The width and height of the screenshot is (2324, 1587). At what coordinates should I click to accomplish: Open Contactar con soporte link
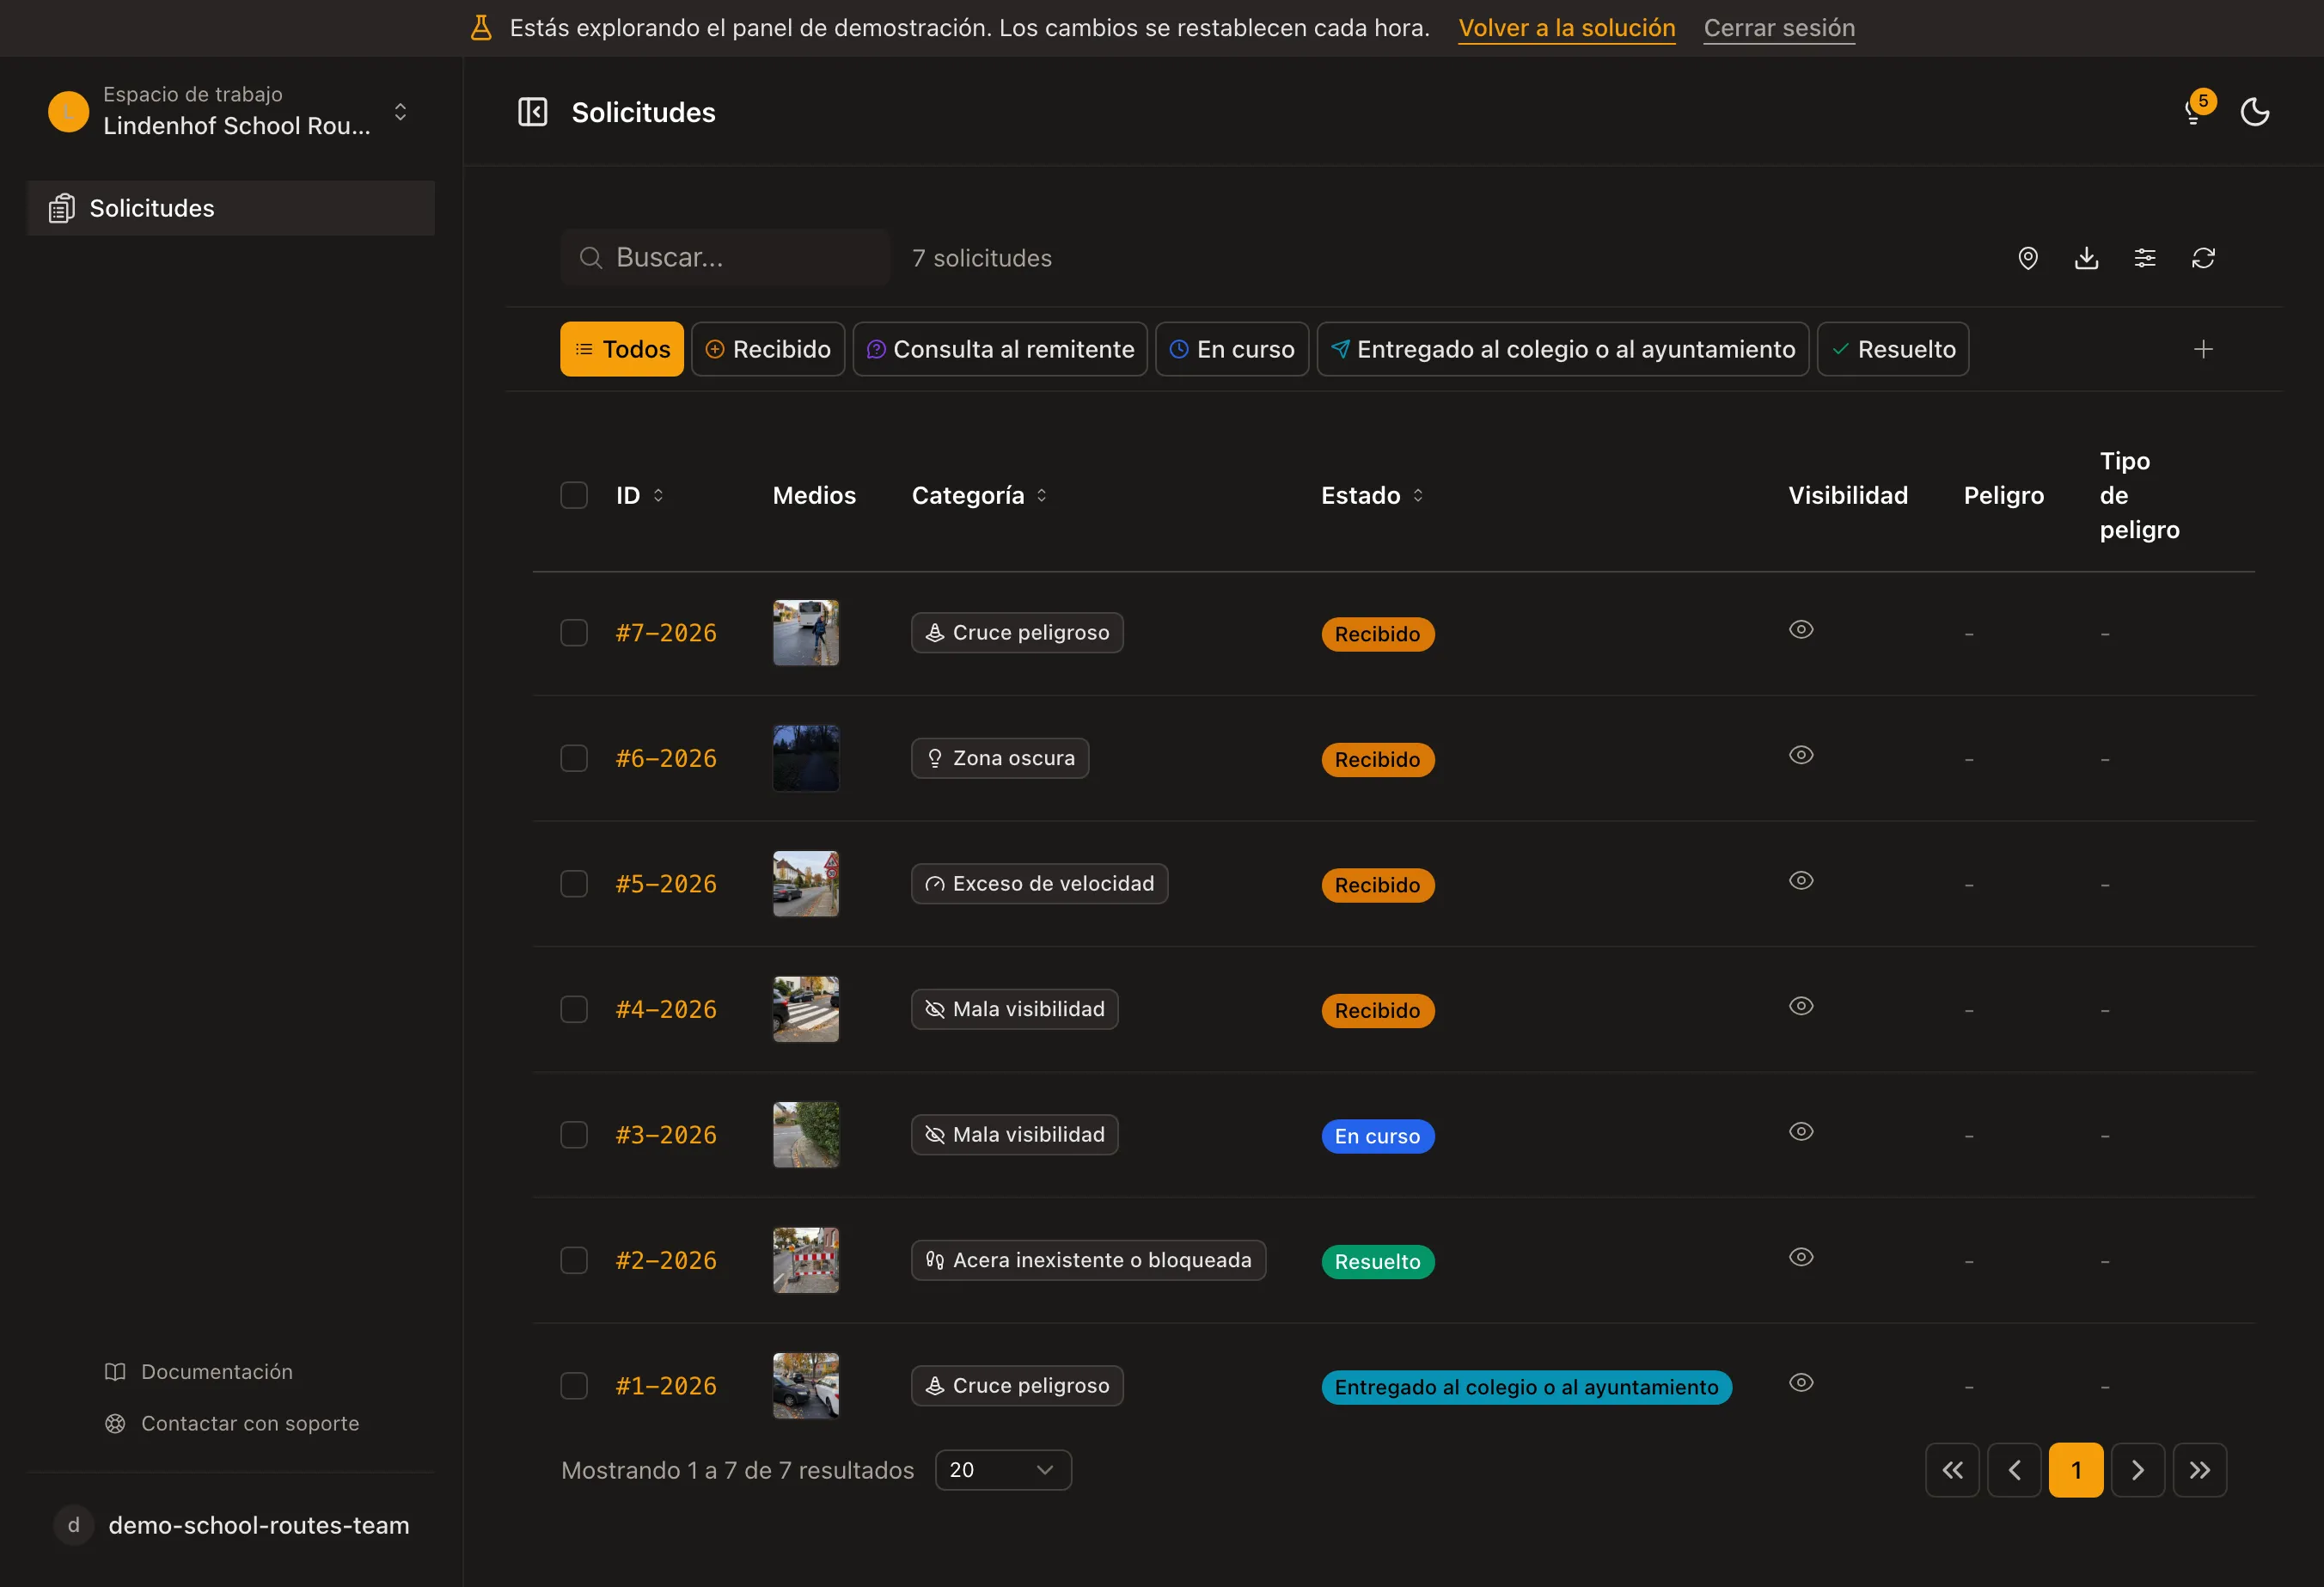point(232,1423)
